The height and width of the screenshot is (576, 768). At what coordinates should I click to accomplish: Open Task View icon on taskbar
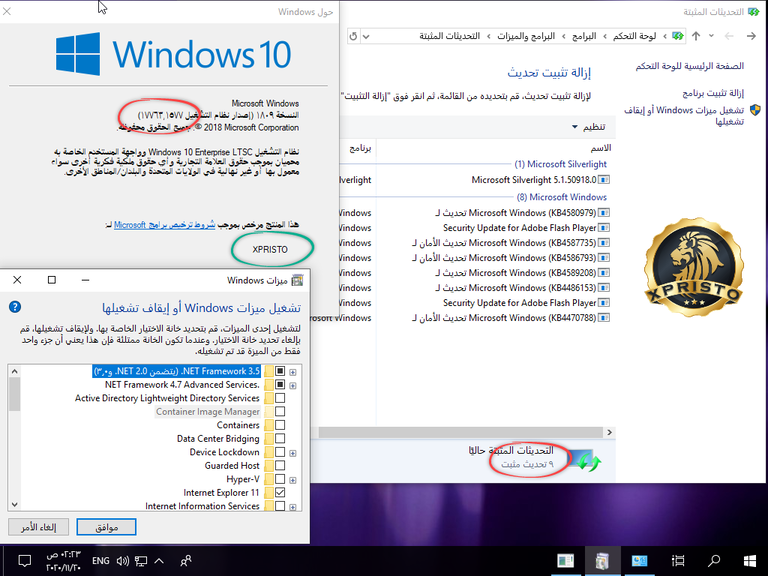click(x=678, y=561)
